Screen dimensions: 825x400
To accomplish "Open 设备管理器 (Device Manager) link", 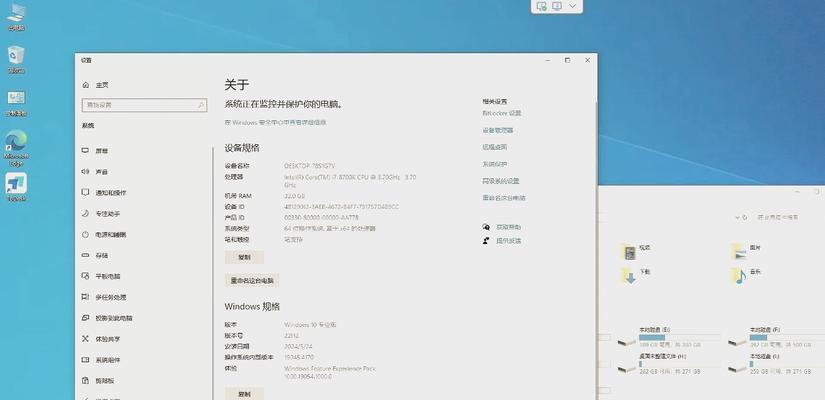I will (497, 130).
